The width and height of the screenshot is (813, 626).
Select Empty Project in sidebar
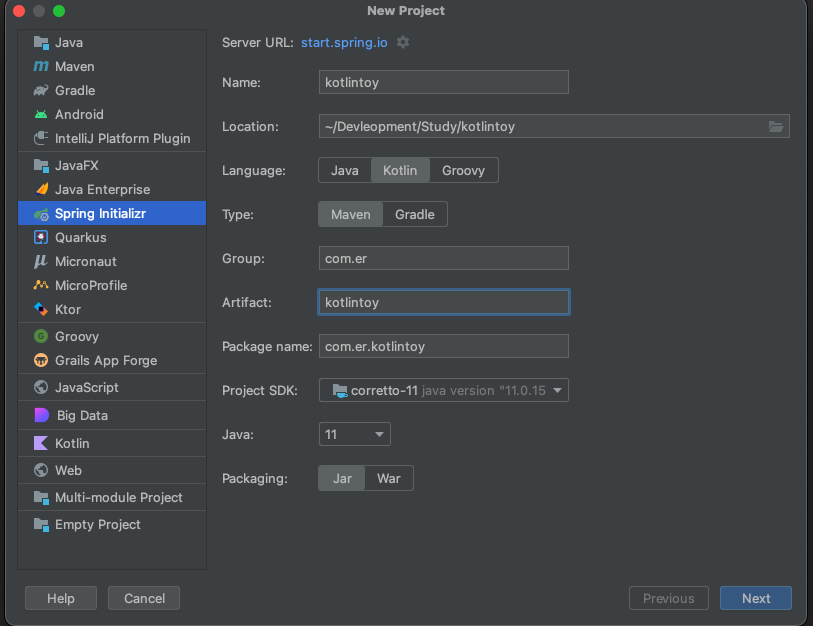[x=112, y=524]
